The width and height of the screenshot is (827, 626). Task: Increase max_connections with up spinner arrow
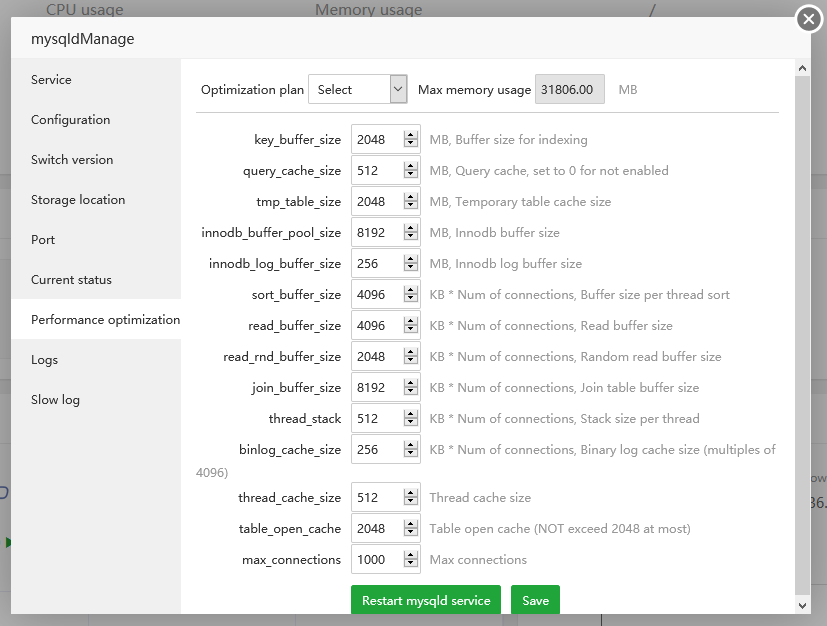411,555
